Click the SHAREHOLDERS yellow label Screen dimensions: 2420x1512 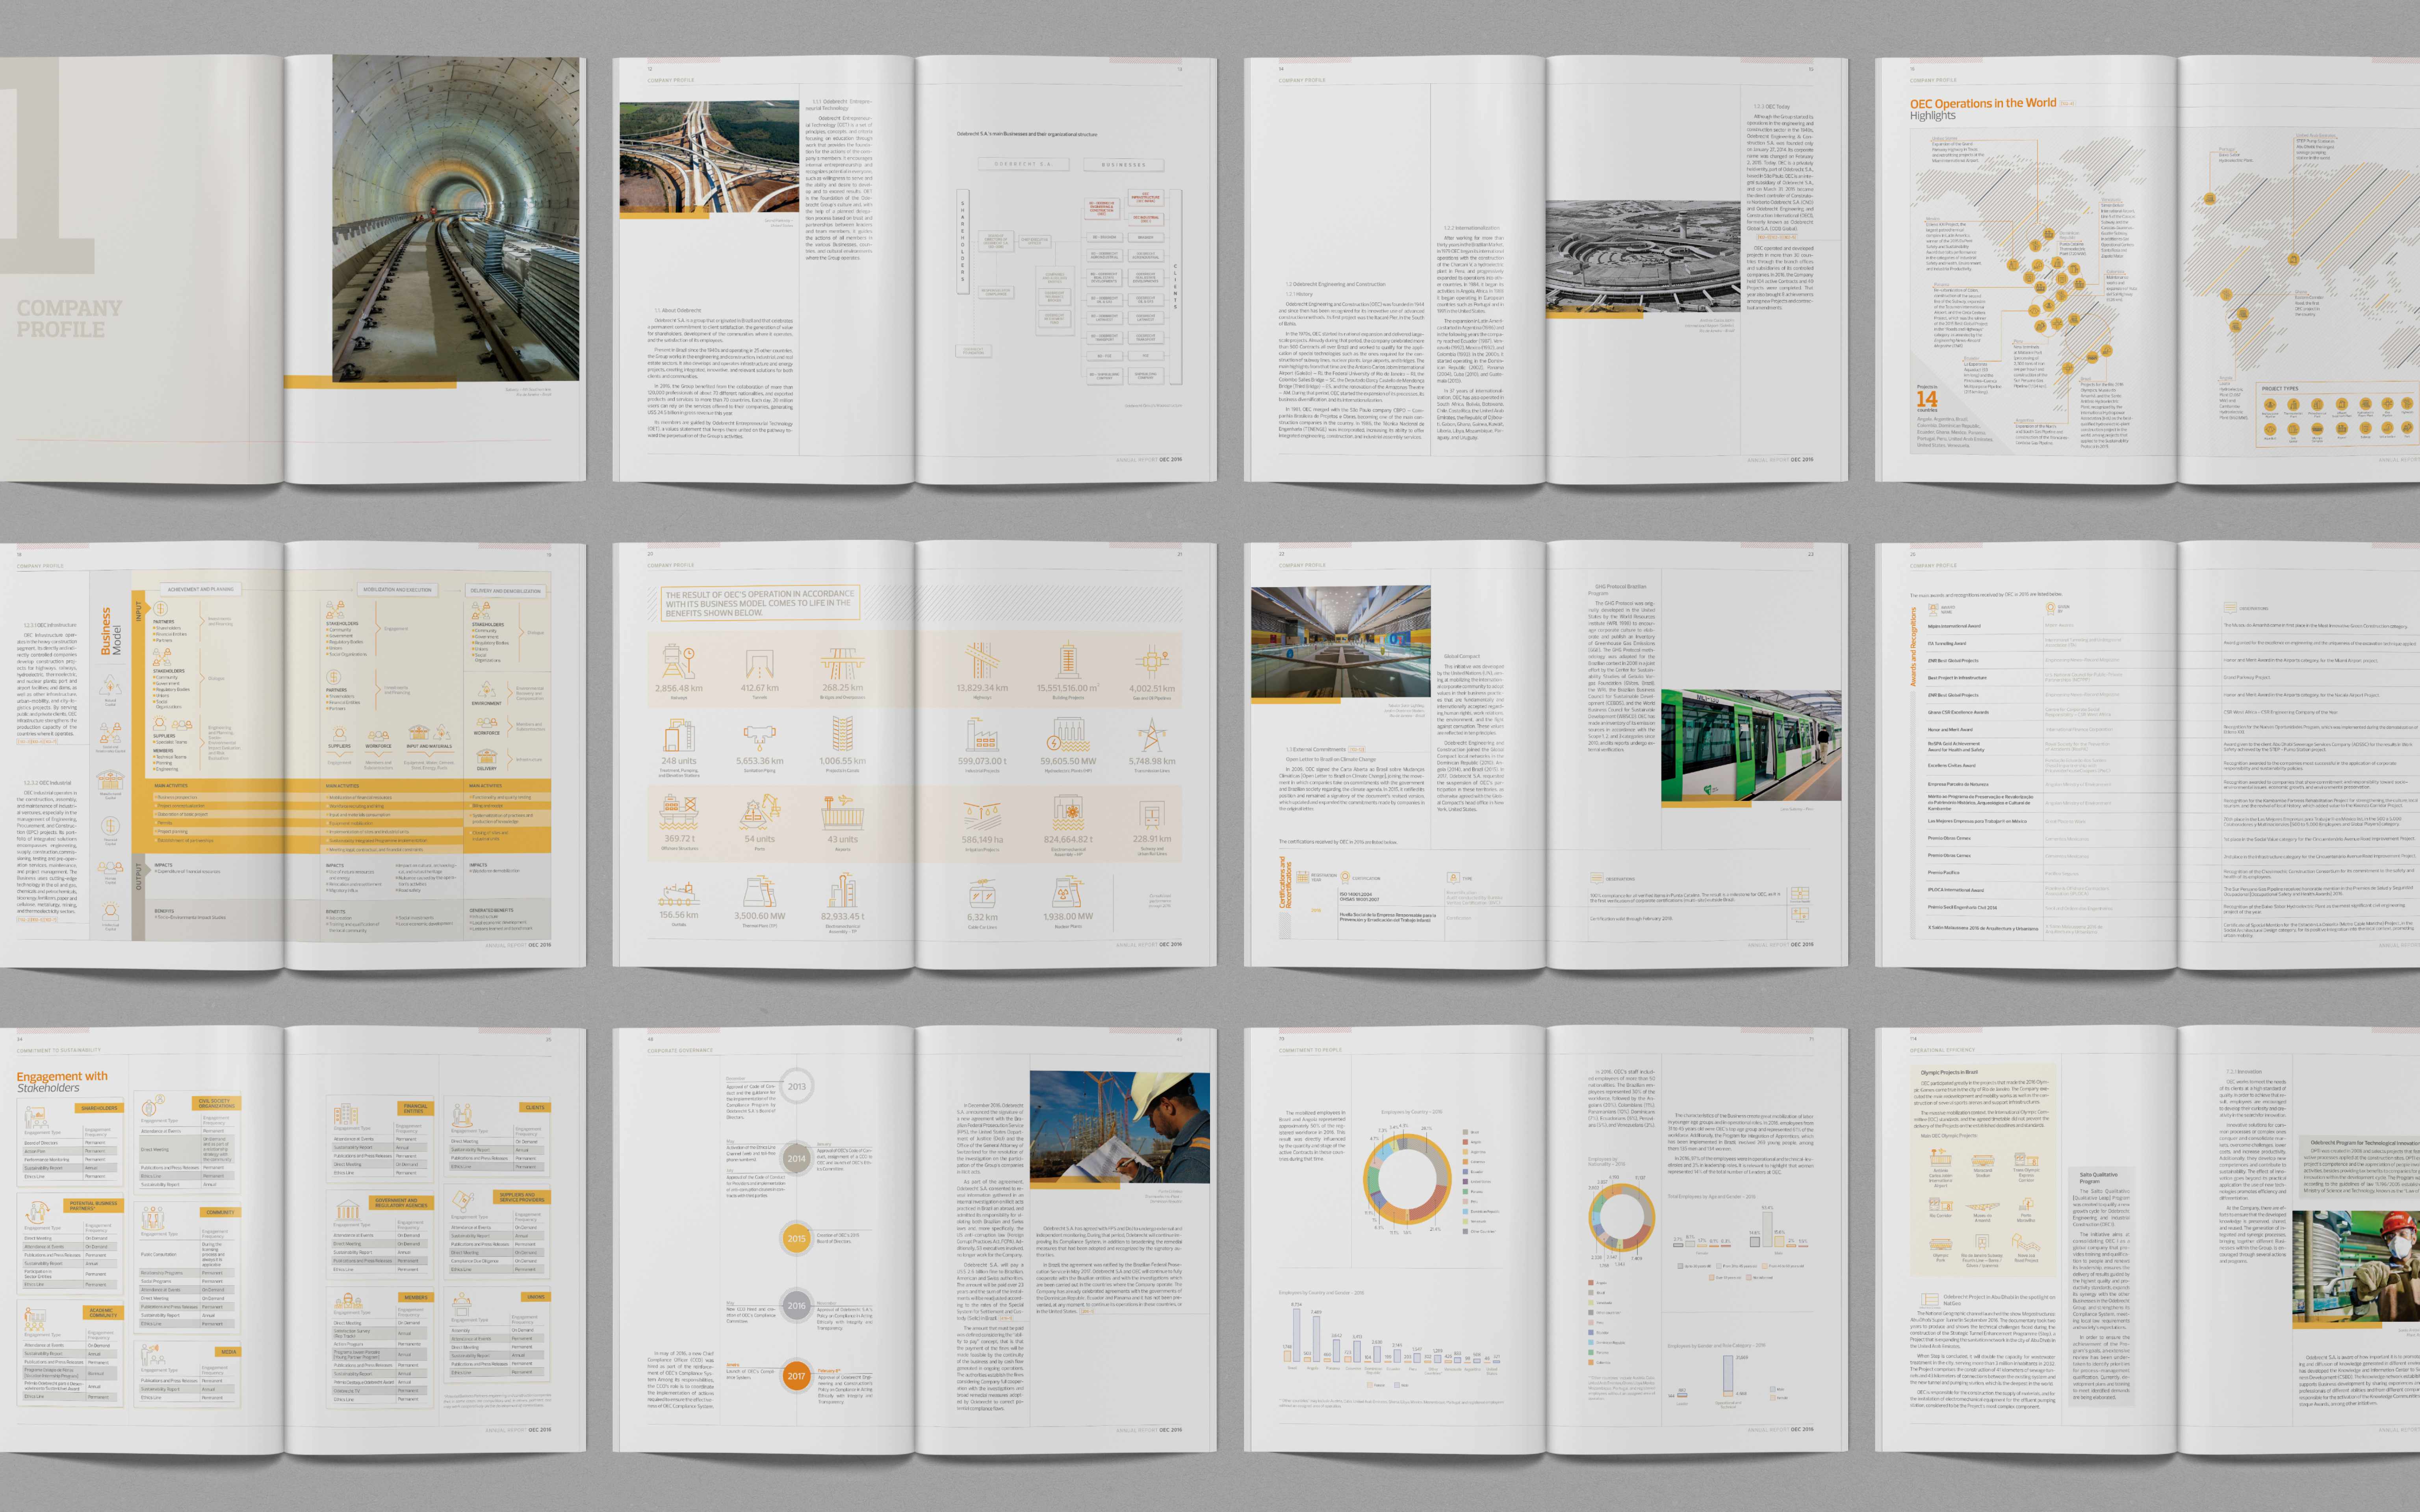click(99, 1108)
